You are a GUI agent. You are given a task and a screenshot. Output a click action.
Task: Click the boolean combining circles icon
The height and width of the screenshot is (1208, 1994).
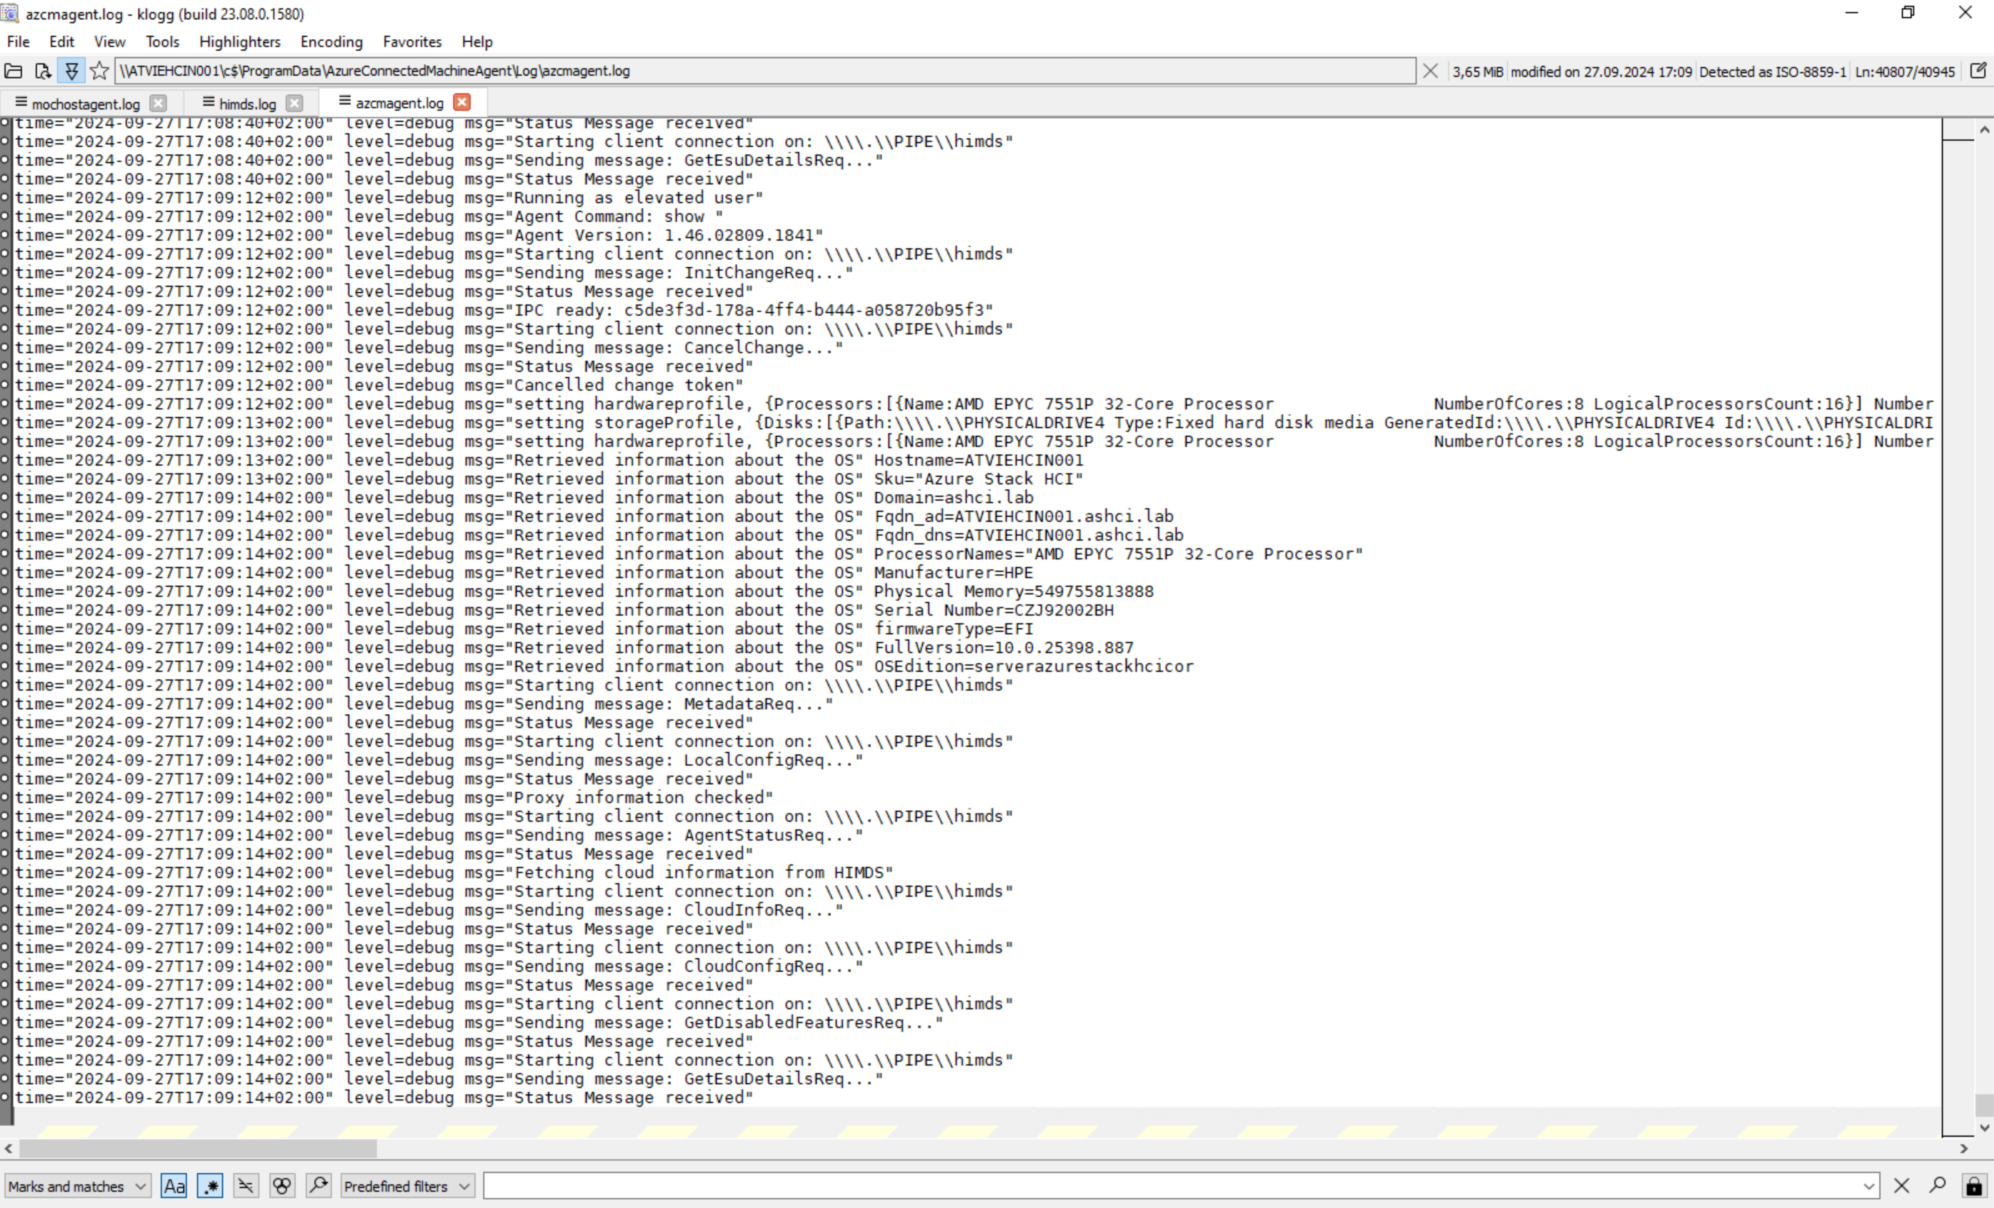point(282,1186)
